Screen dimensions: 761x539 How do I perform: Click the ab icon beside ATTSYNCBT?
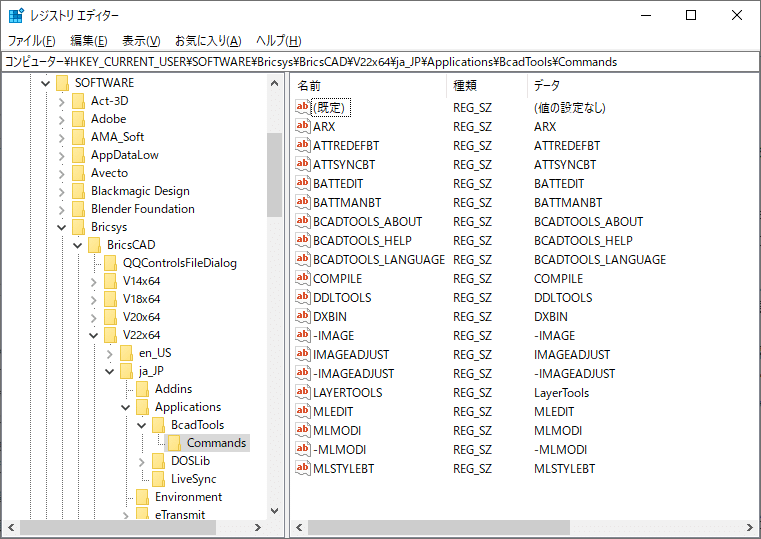302,164
